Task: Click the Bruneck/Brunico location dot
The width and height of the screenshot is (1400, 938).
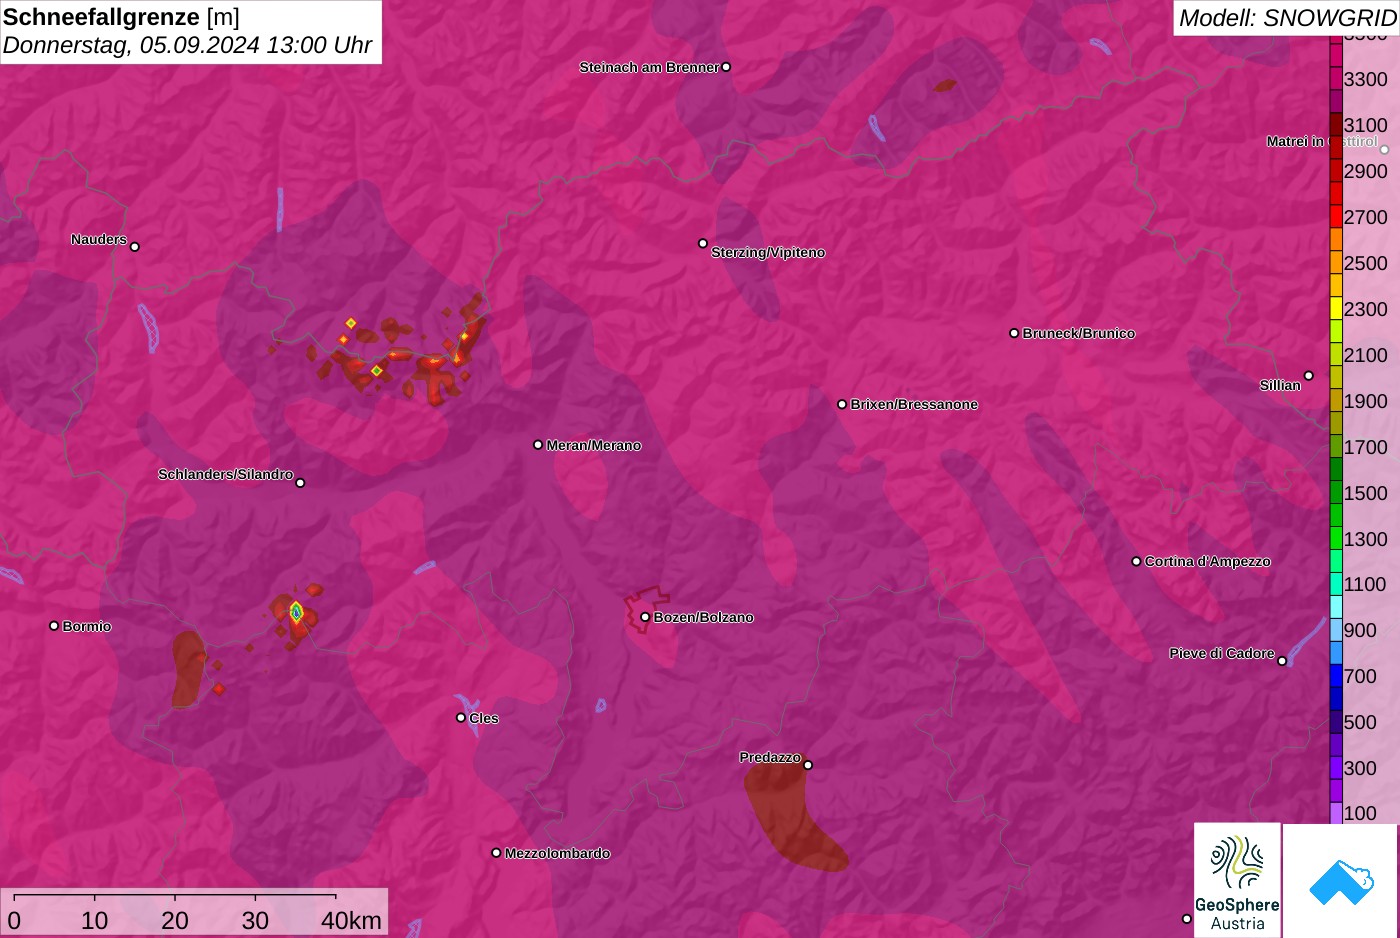Action: pyautogui.click(x=1014, y=333)
